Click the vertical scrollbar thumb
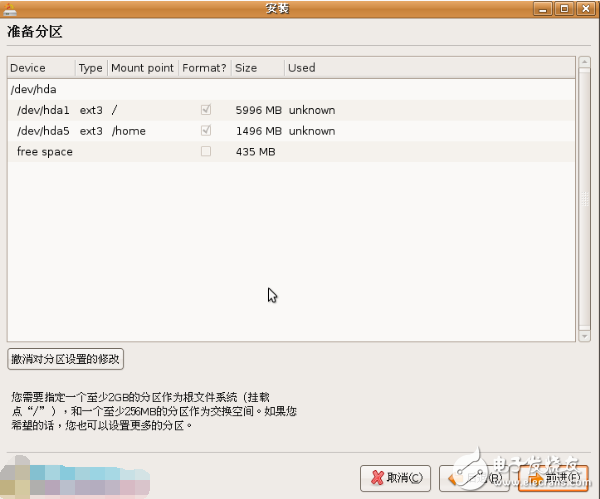 tap(584, 199)
